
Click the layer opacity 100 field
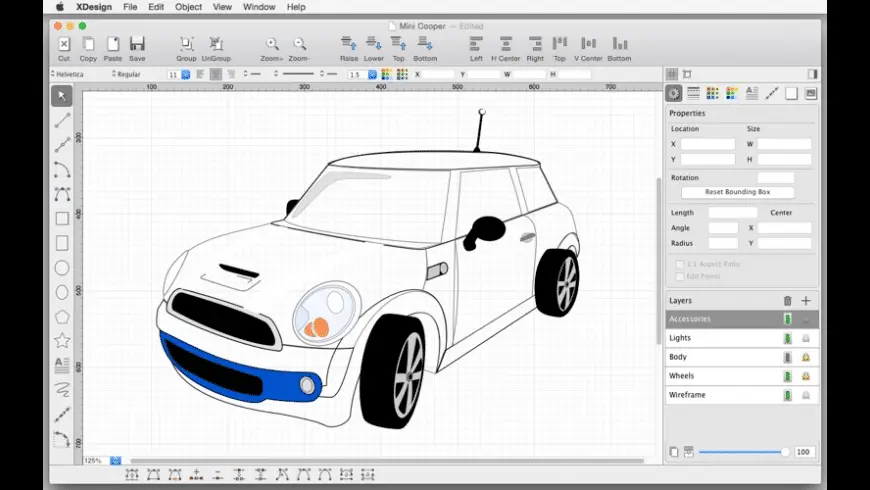(x=804, y=452)
